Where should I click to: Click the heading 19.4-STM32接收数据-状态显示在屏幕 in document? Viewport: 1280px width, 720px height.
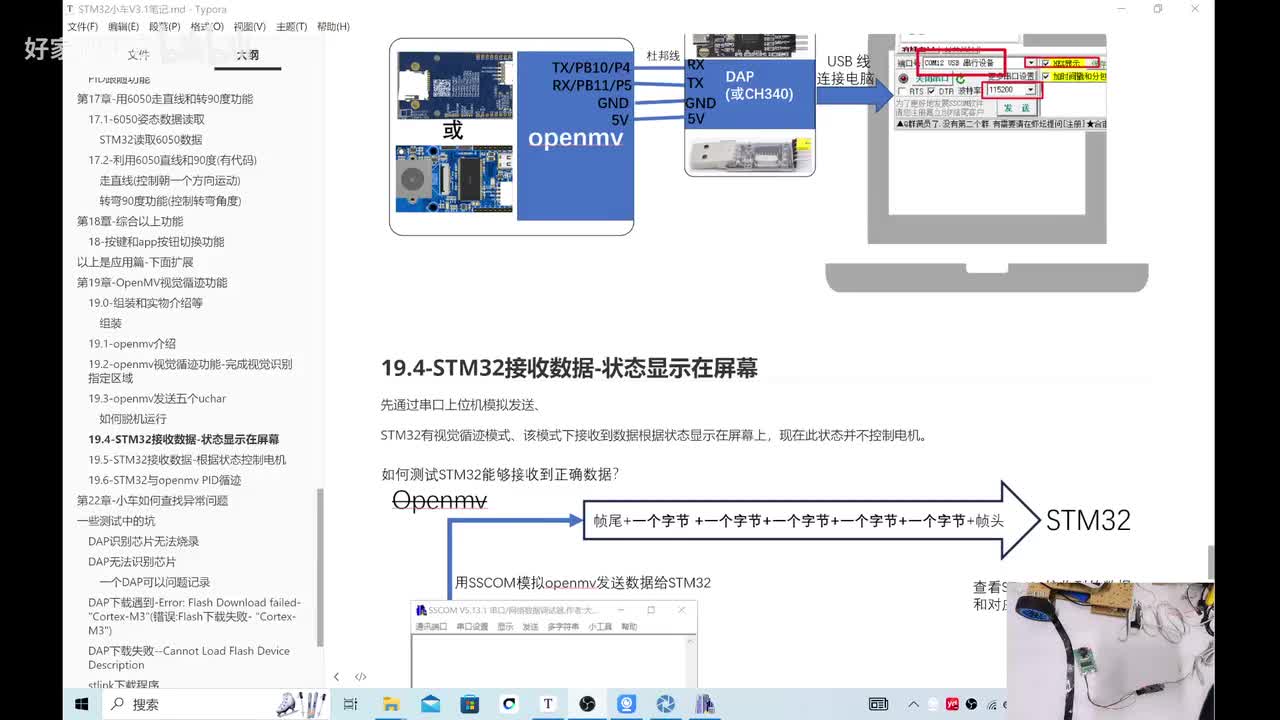[x=569, y=368]
